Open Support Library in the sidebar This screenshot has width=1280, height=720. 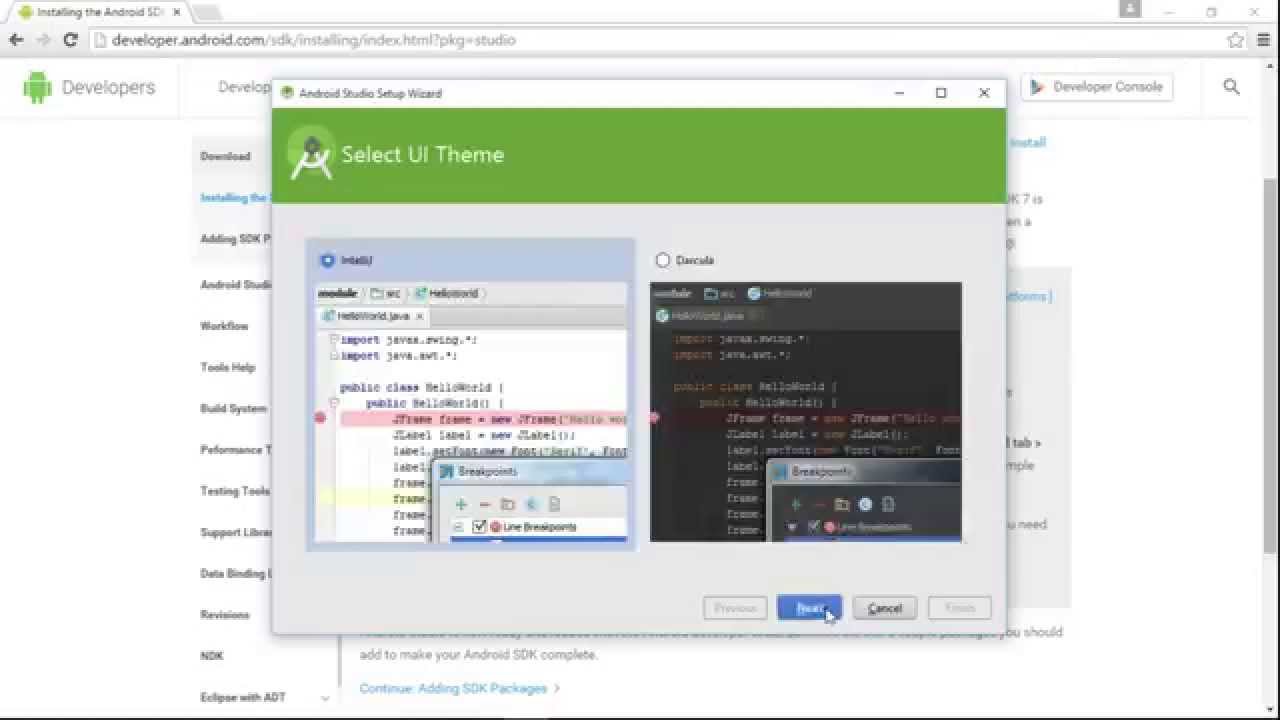[236, 532]
